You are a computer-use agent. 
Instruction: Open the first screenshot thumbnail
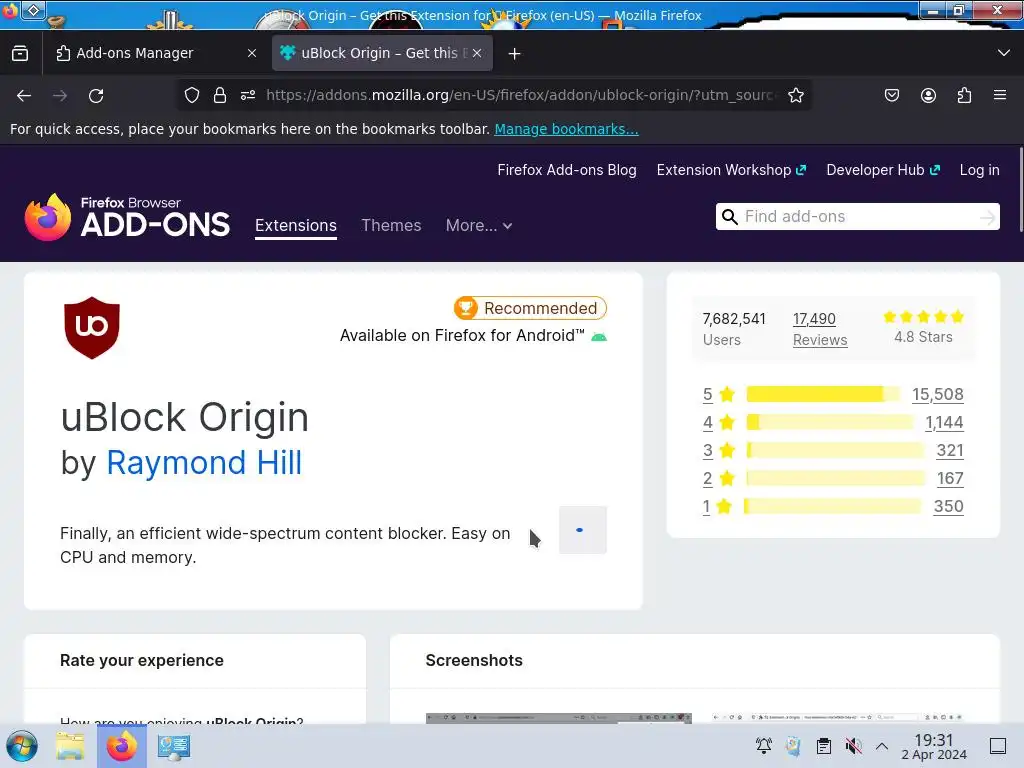(x=558, y=718)
